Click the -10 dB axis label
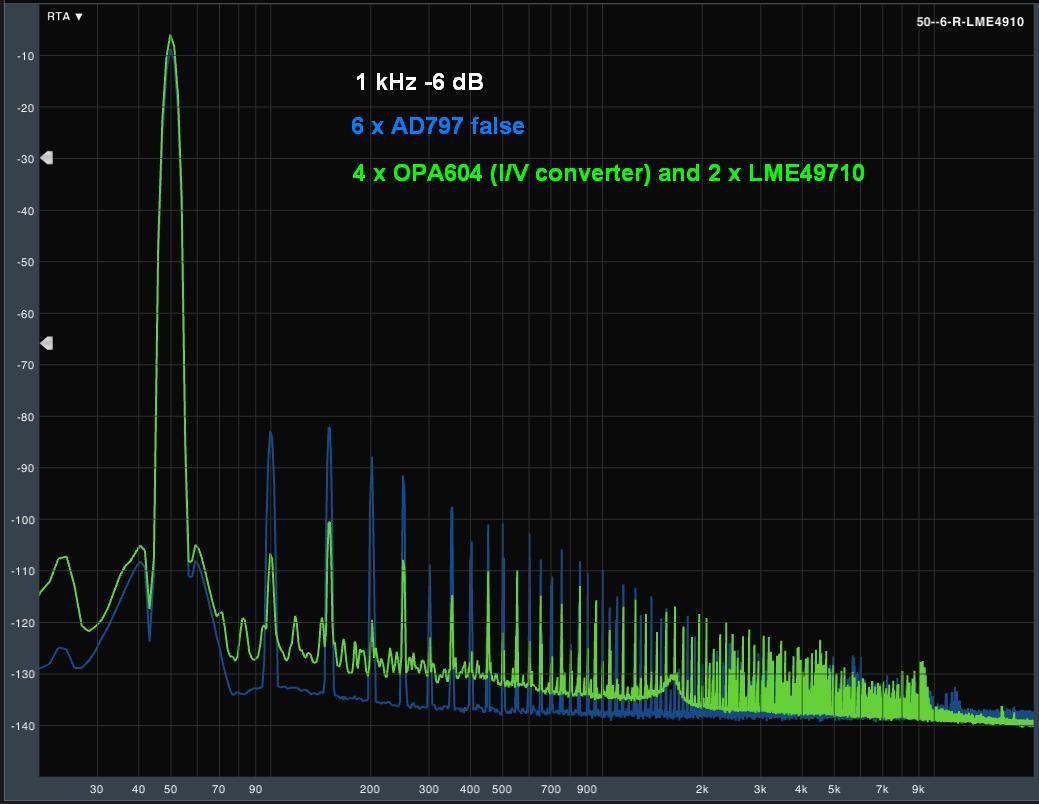The width and height of the screenshot is (1039, 804). [x=25, y=56]
